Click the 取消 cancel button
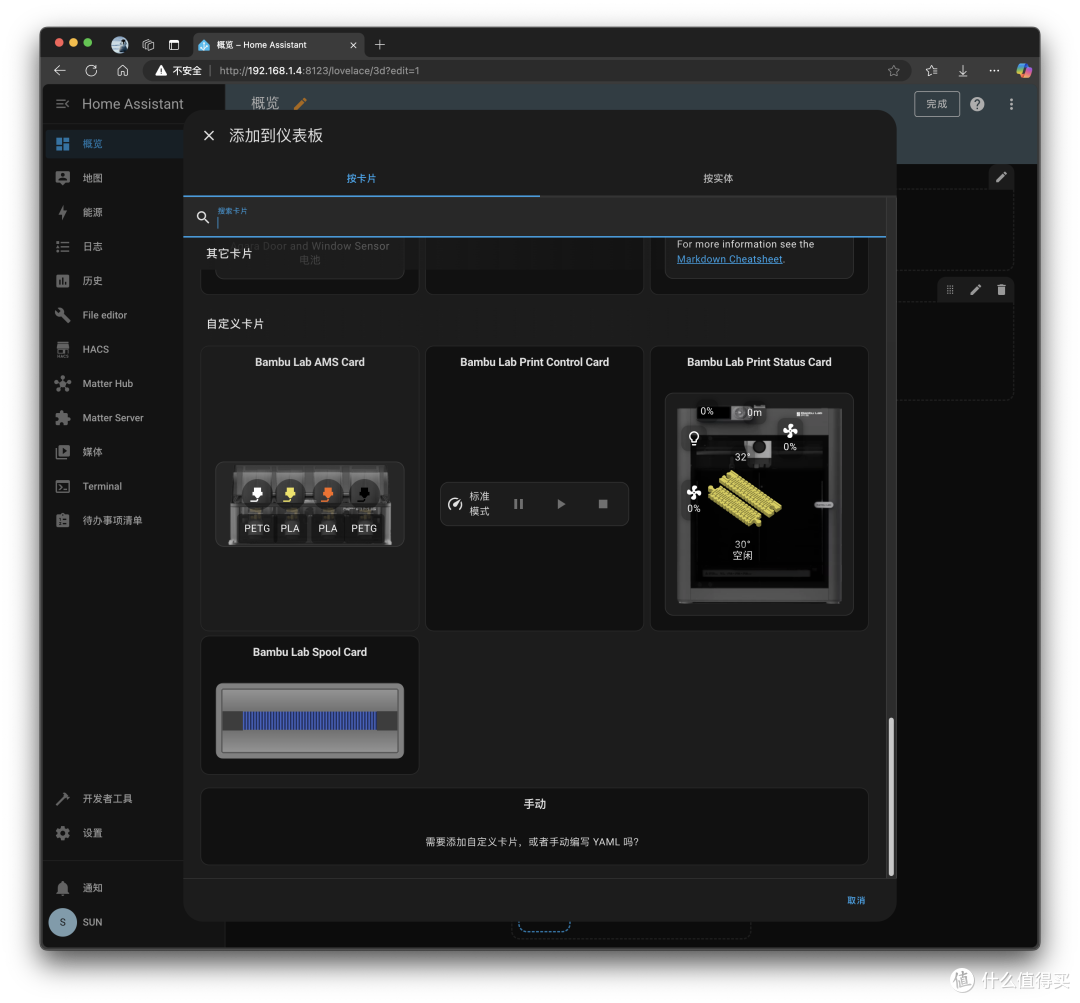Screen dimensions: 1080x1003 (x=856, y=900)
